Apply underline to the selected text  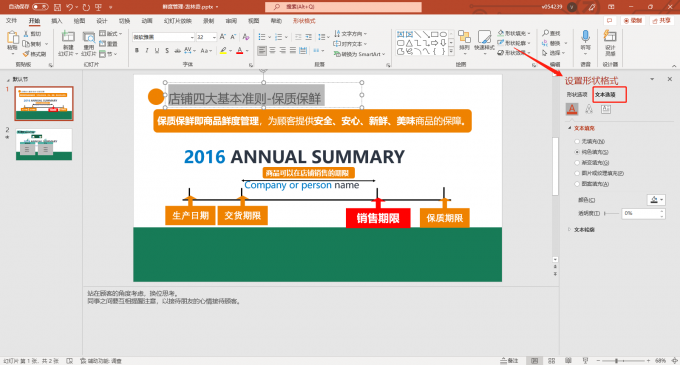[x=157, y=51]
